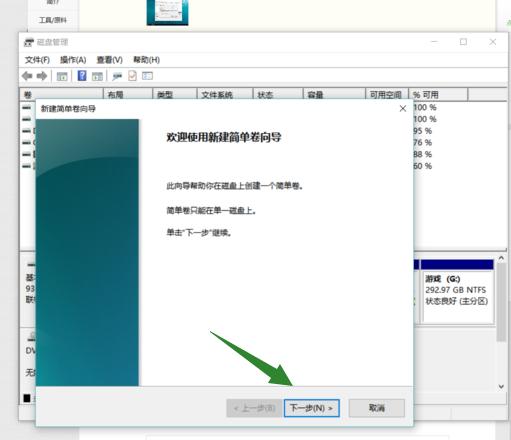Select the 游戏 (G:) partition block

457,292
